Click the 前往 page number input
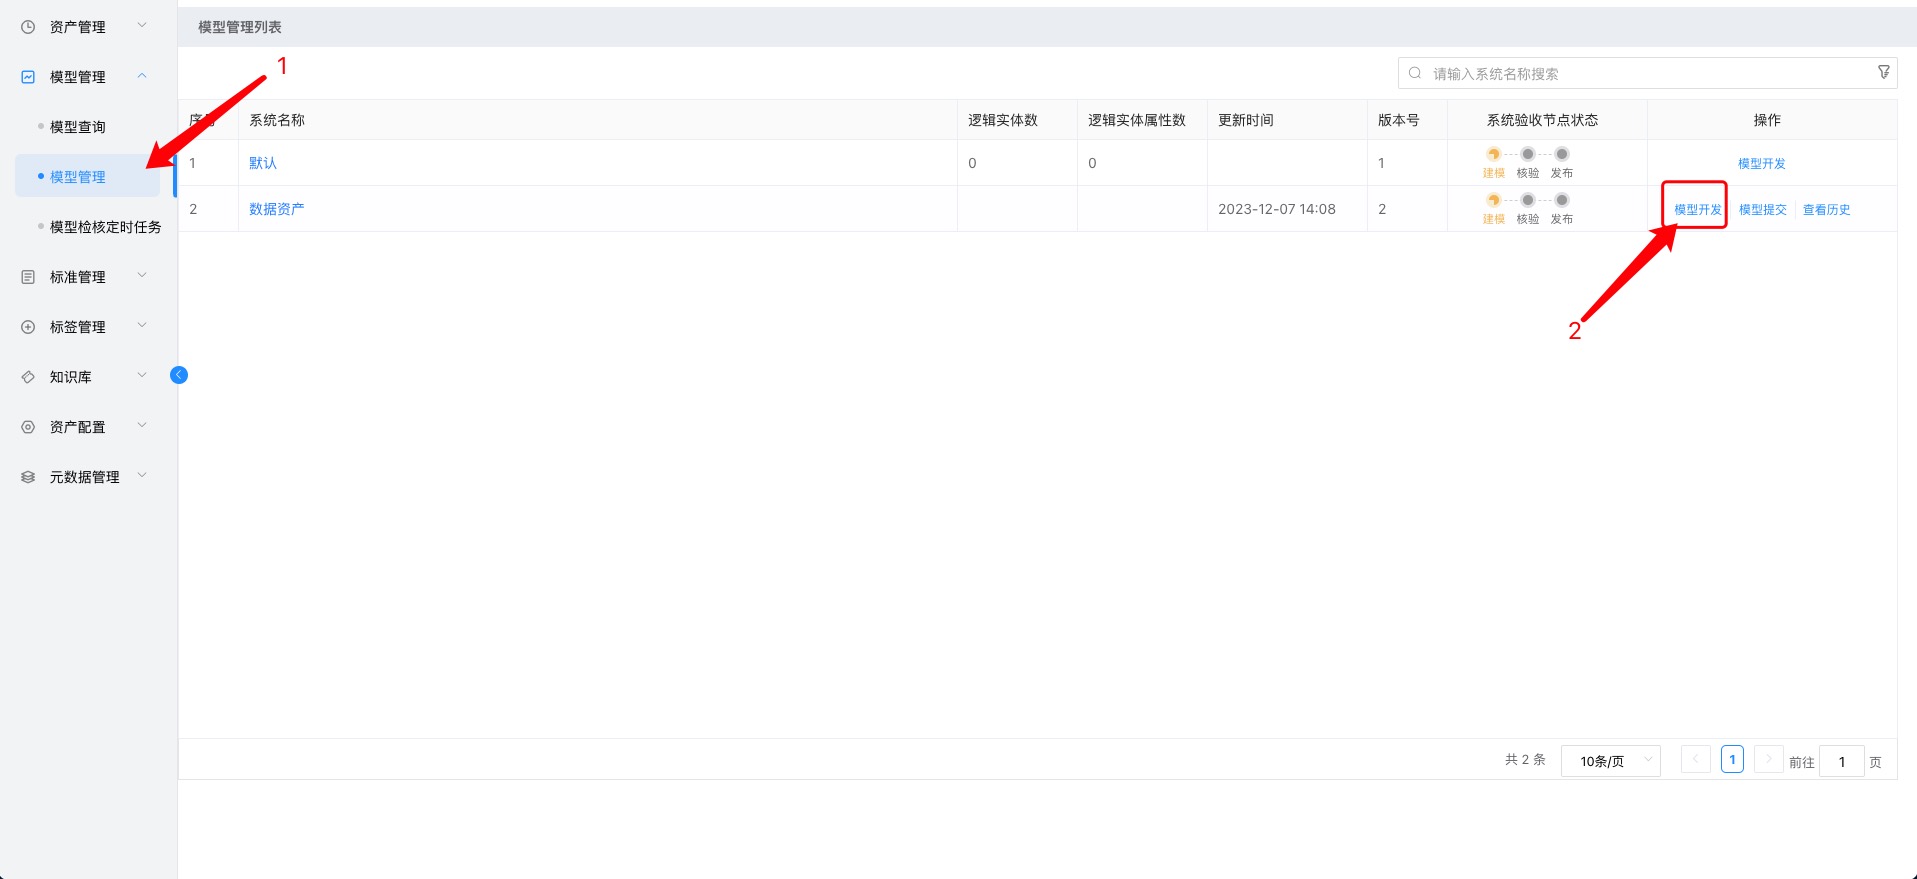Screen dimensions: 1917x879 [x=1842, y=762]
